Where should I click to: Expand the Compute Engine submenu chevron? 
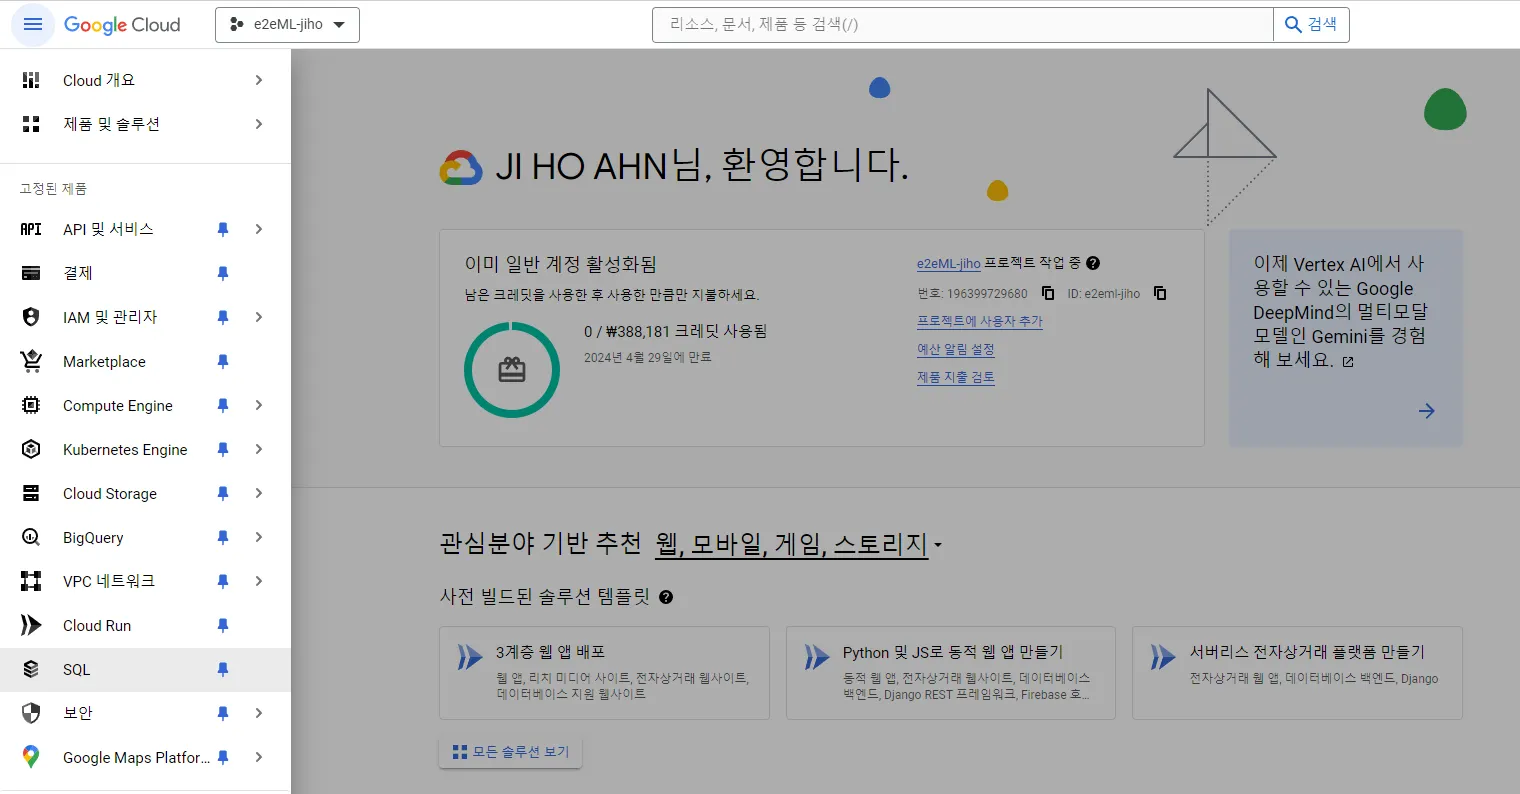[x=259, y=405]
